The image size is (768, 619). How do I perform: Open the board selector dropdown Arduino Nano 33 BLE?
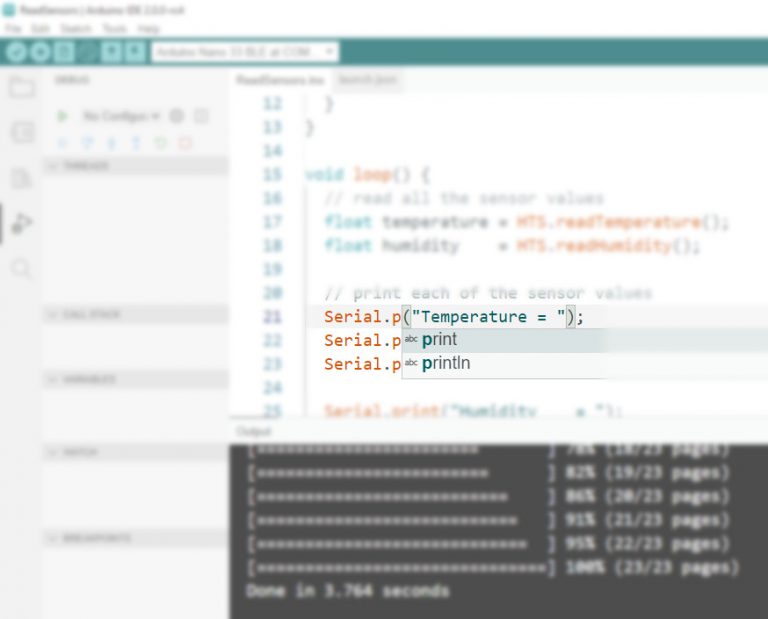244,52
